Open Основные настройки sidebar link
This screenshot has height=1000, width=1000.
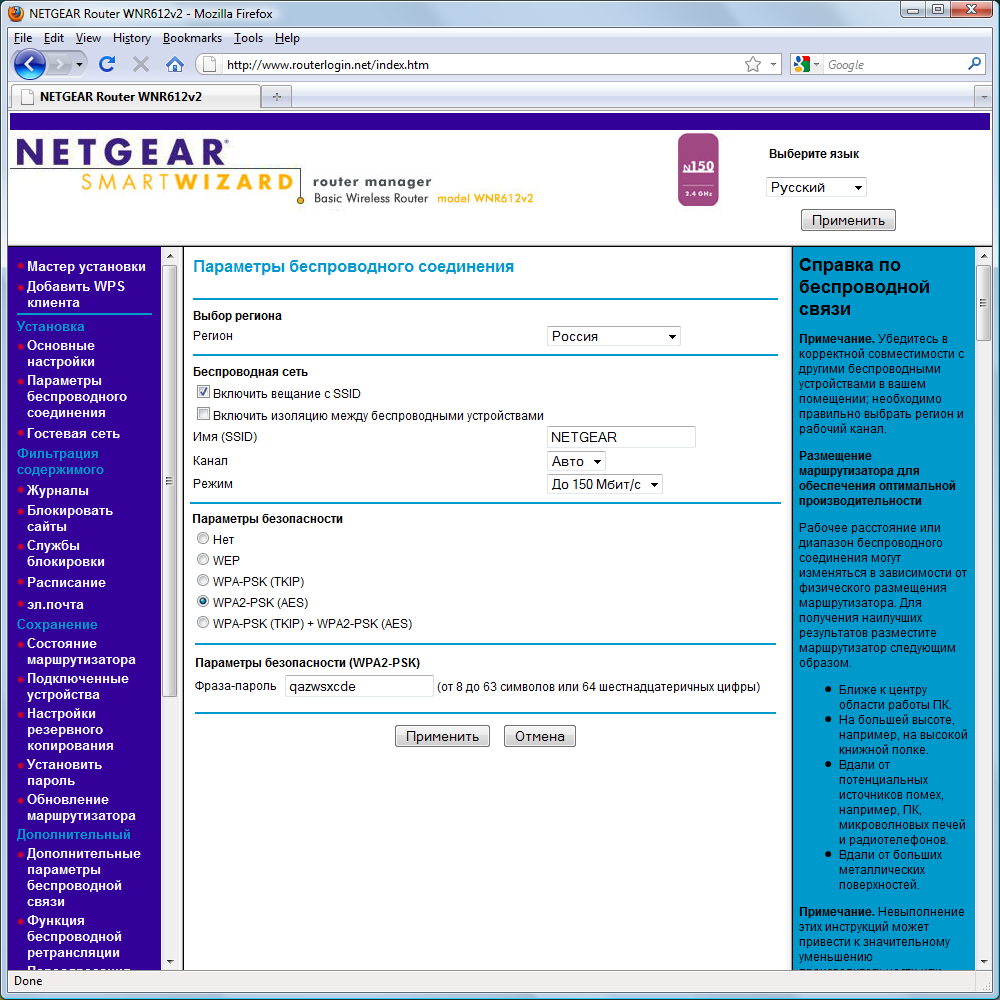click(x=61, y=353)
